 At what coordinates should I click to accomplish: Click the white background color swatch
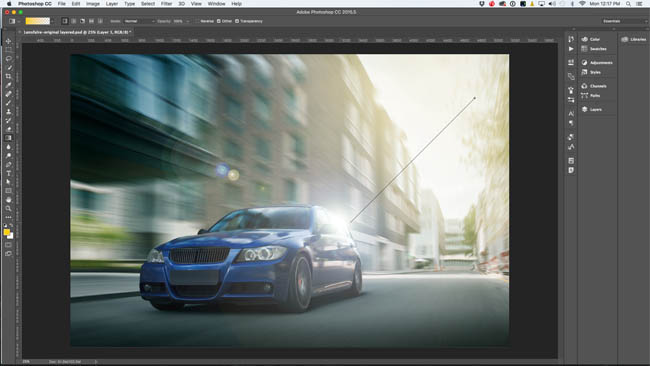(x=12, y=237)
